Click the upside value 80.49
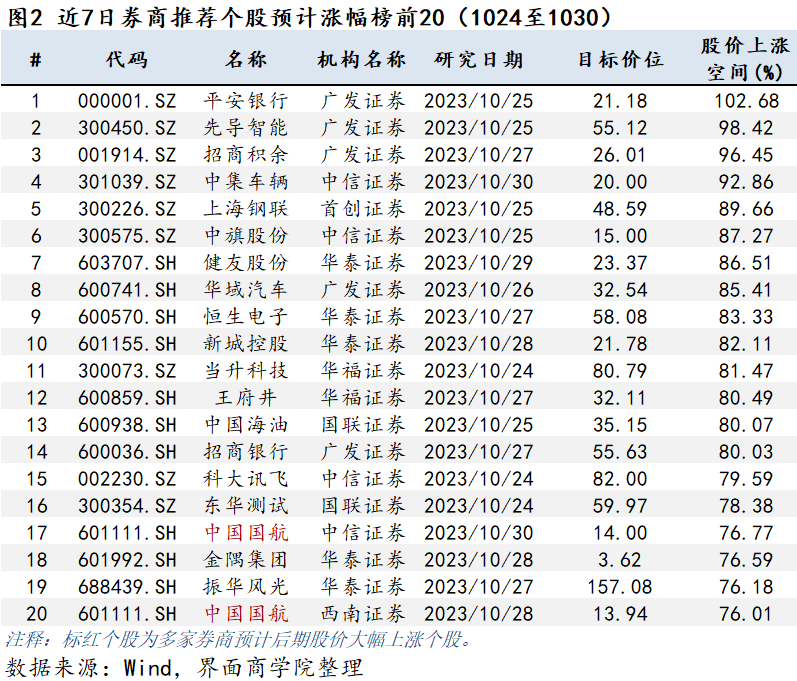The height and width of the screenshot is (681, 797). [x=746, y=397]
